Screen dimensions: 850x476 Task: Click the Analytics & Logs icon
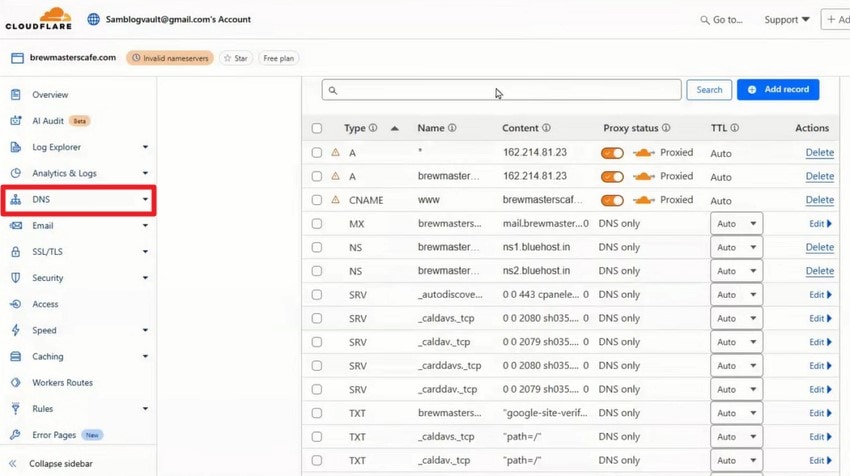[x=16, y=173]
